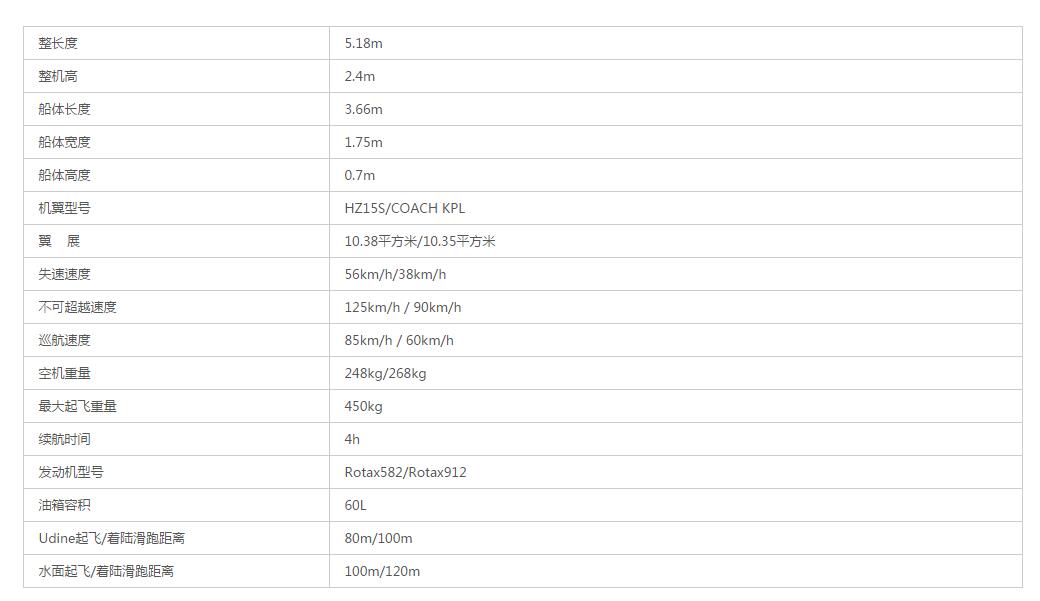Click the 续航时间 label
Image resolution: width=1040 pixels, height=601 pixels.
[x=64, y=439]
